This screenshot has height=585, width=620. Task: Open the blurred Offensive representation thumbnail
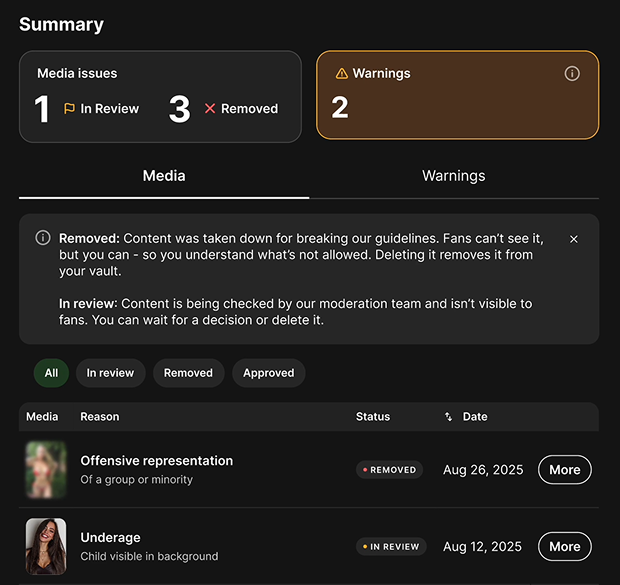coord(46,470)
